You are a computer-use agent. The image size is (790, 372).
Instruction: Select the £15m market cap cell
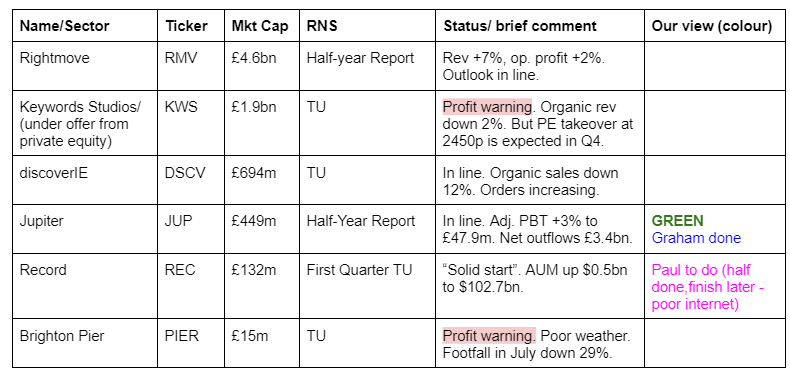tap(261, 343)
